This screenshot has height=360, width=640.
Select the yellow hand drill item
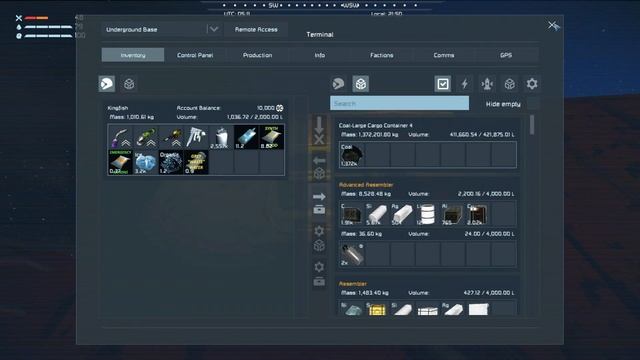click(x=171, y=137)
